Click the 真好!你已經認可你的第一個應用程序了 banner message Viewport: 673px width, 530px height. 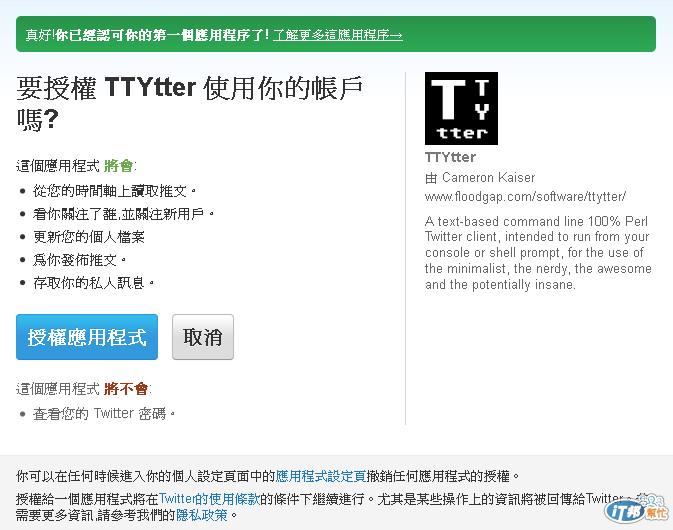[147, 35]
